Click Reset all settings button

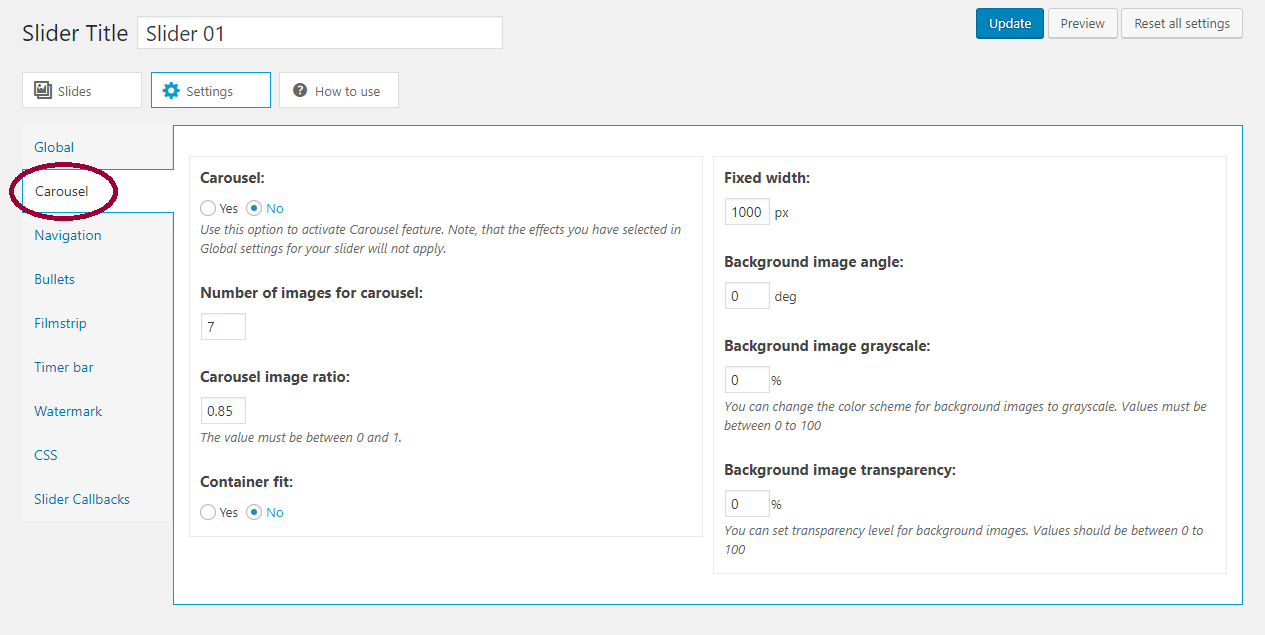[x=1182, y=23]
